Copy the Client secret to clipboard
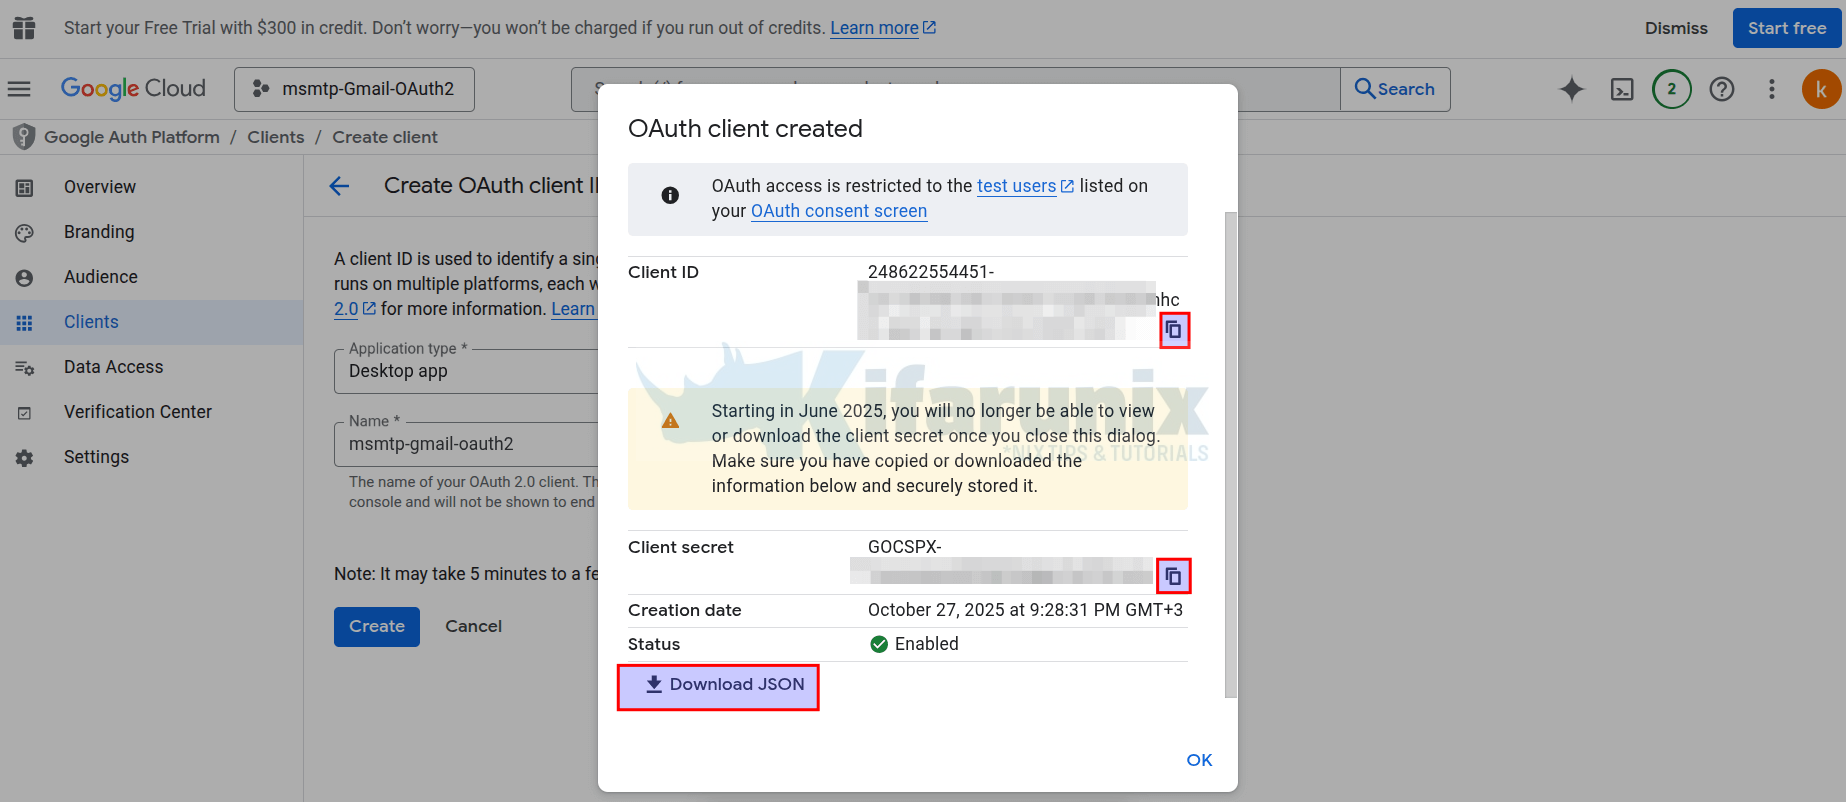Viewport: 1846px width, 802px height. pyautogui.click(x=1173, y=576)
